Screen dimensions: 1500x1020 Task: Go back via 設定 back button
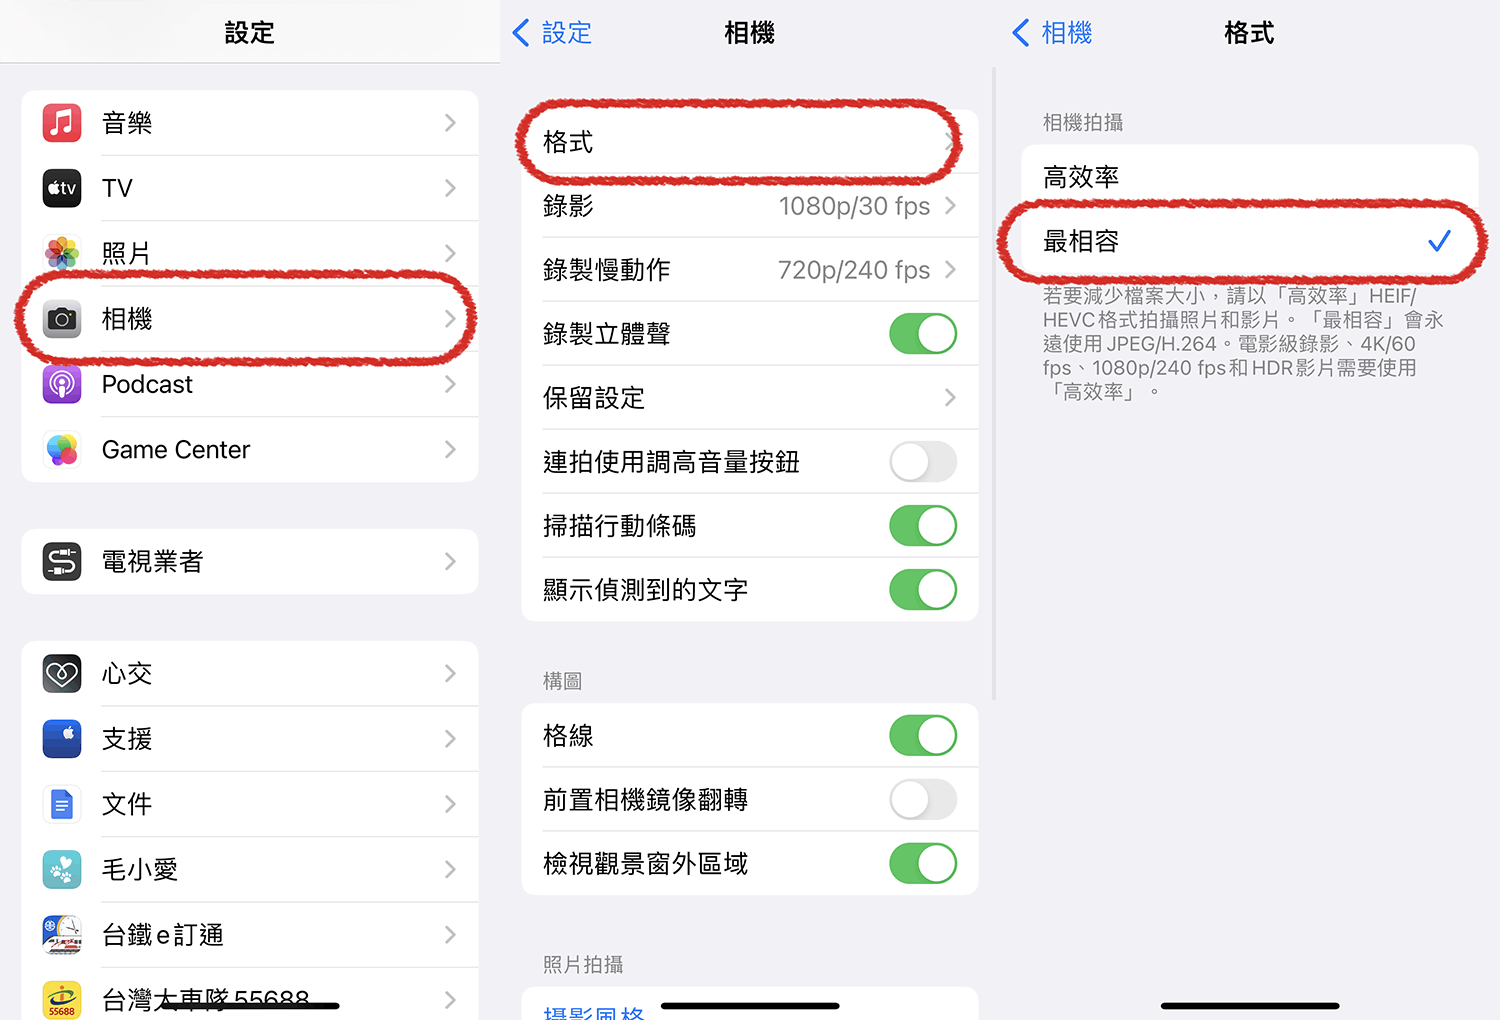pos(552,33)
